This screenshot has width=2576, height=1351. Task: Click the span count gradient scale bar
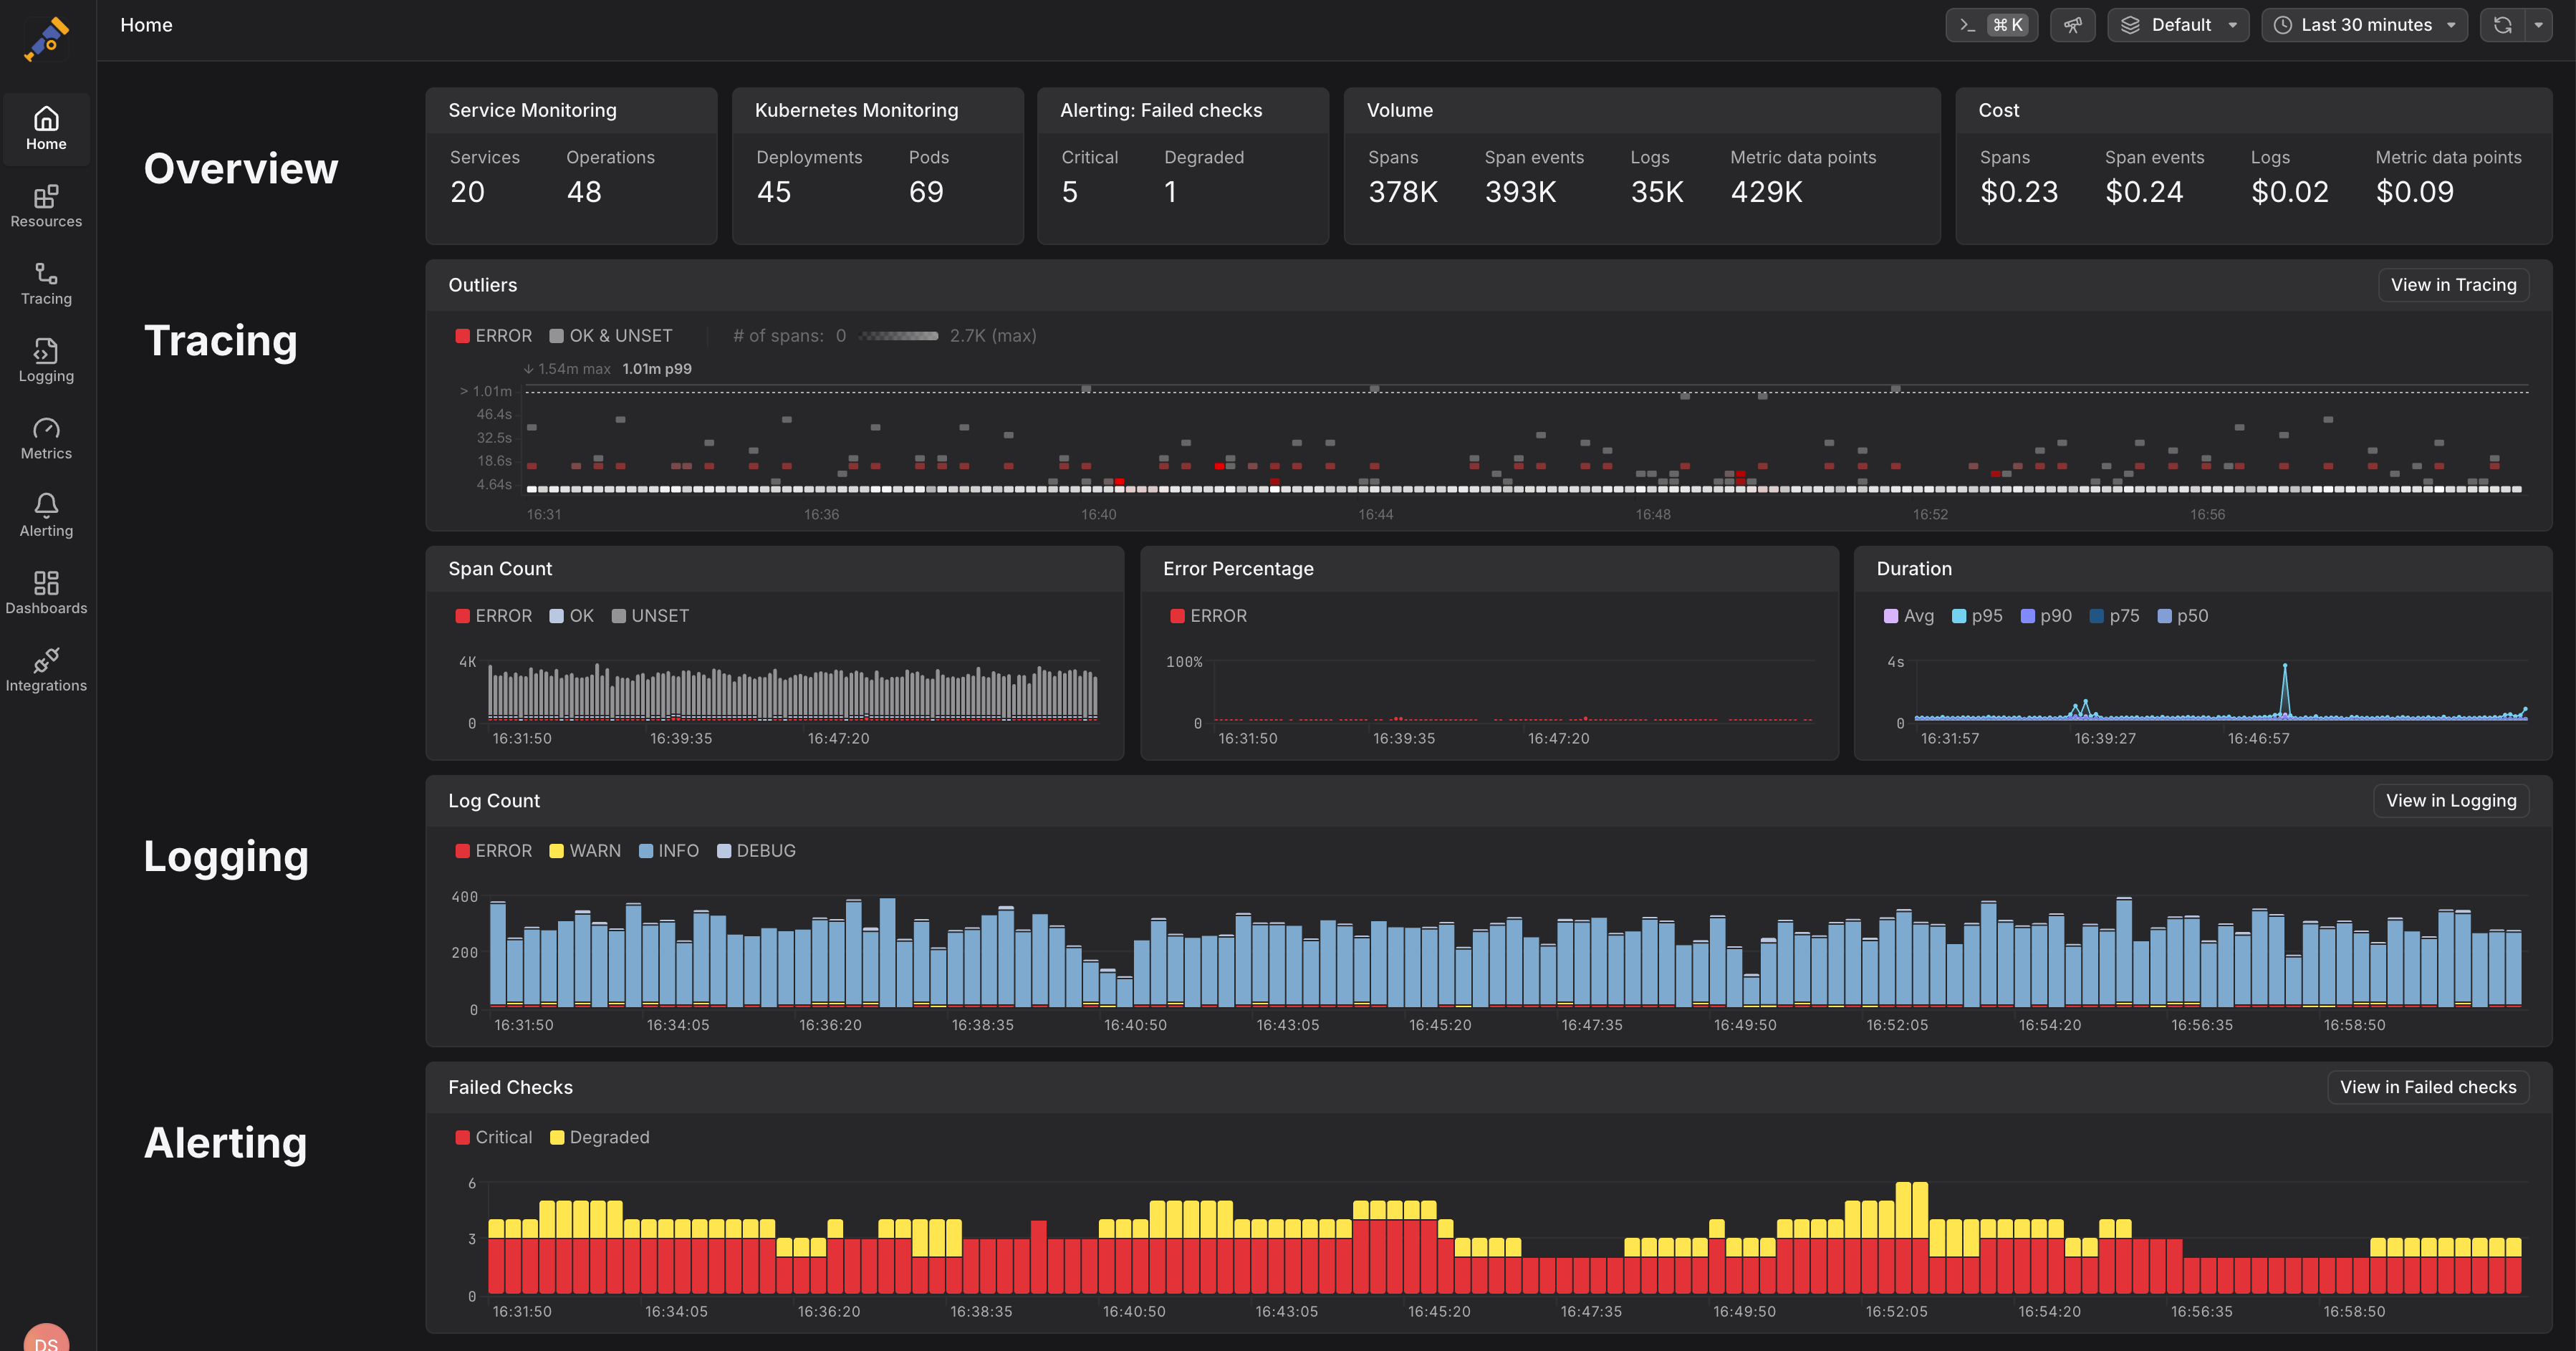(898, 336)
